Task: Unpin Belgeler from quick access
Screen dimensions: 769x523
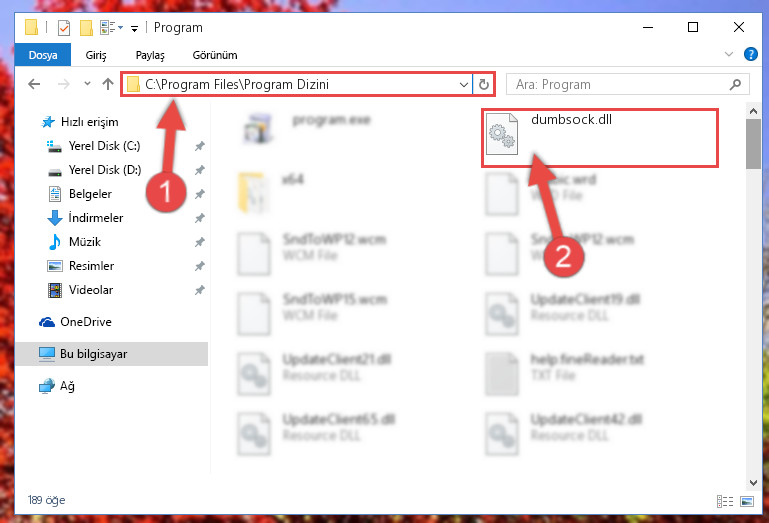Action: click(x=200, y=194)
